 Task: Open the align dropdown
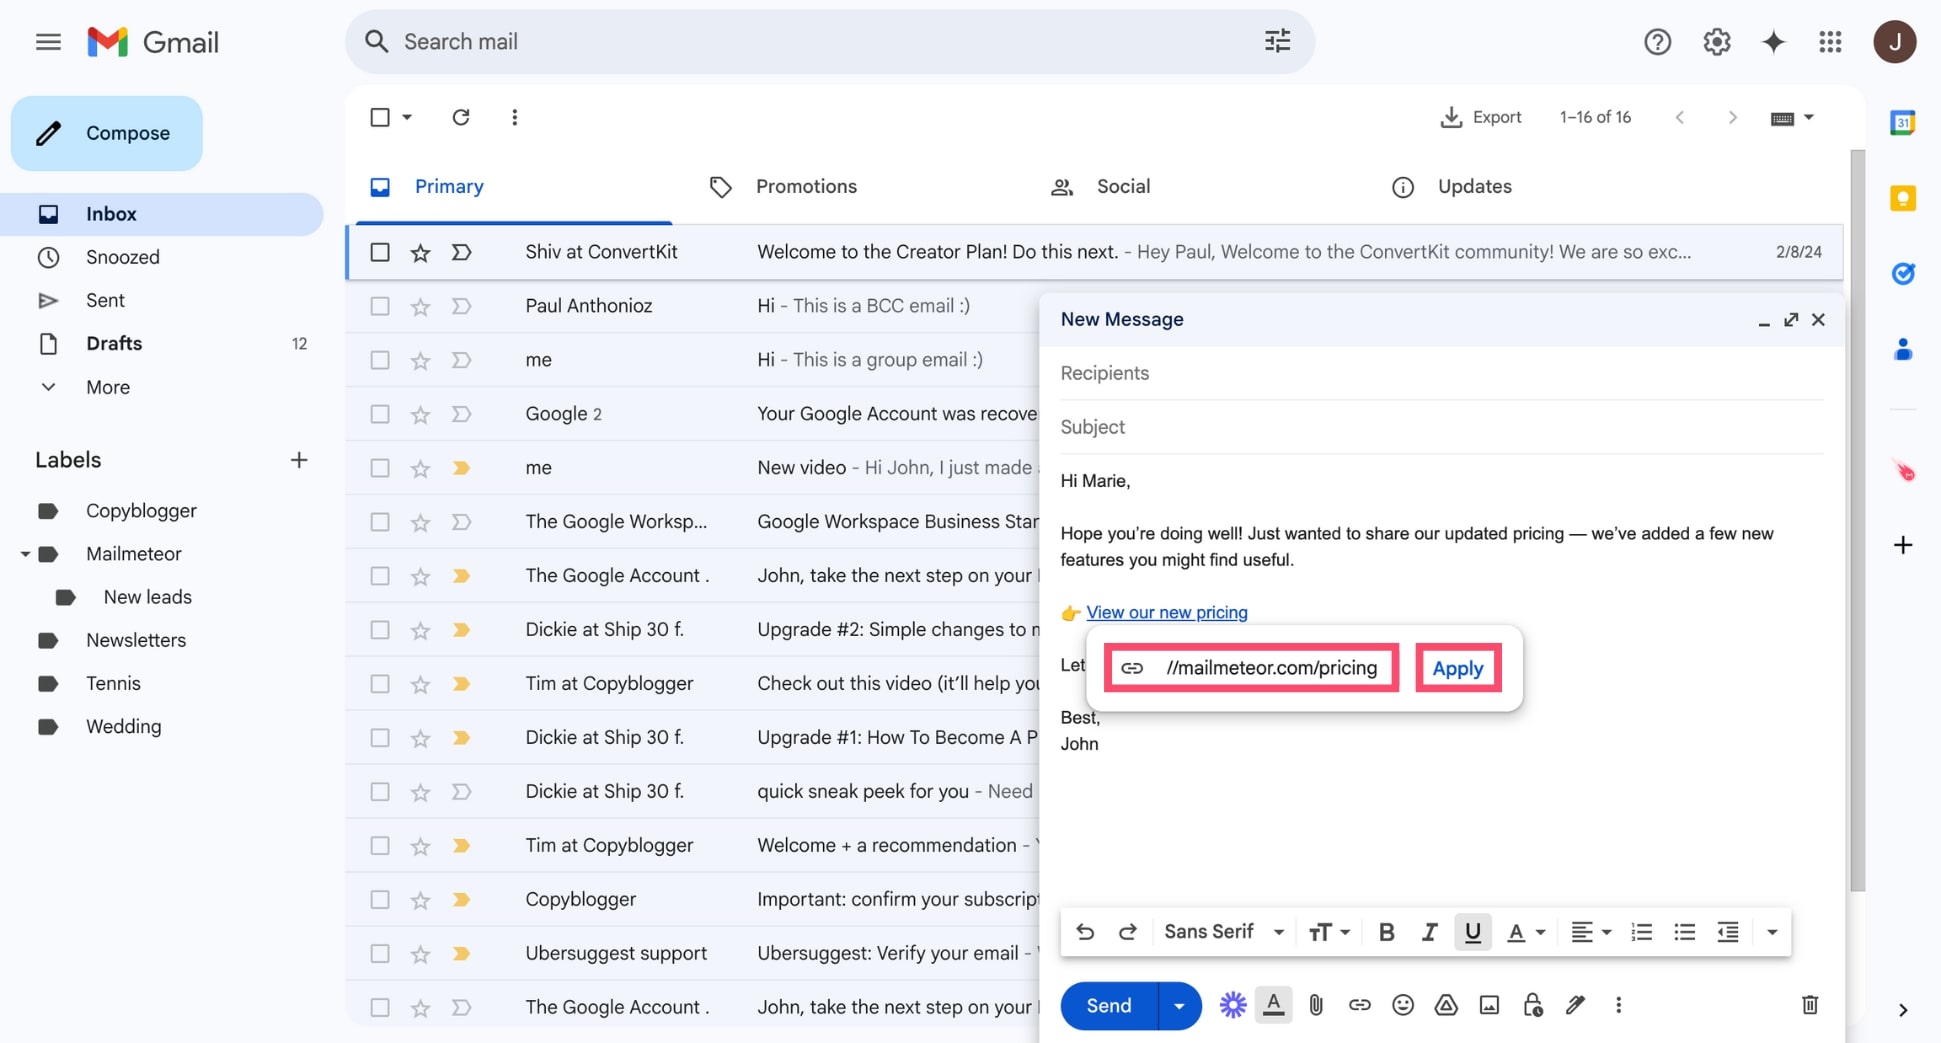pyautogui.click(x=1590, y=932)
